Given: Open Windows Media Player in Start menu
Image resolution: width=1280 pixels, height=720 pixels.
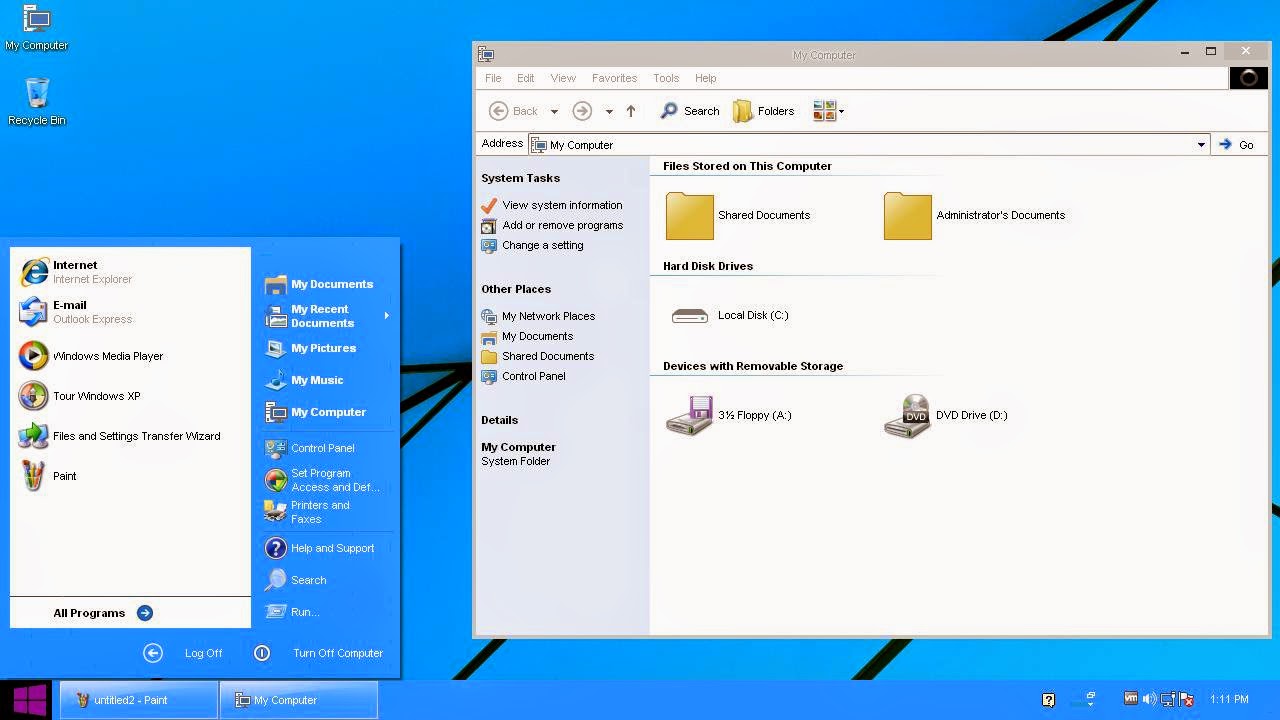Looking at the screenshot, I should point(91,356).
